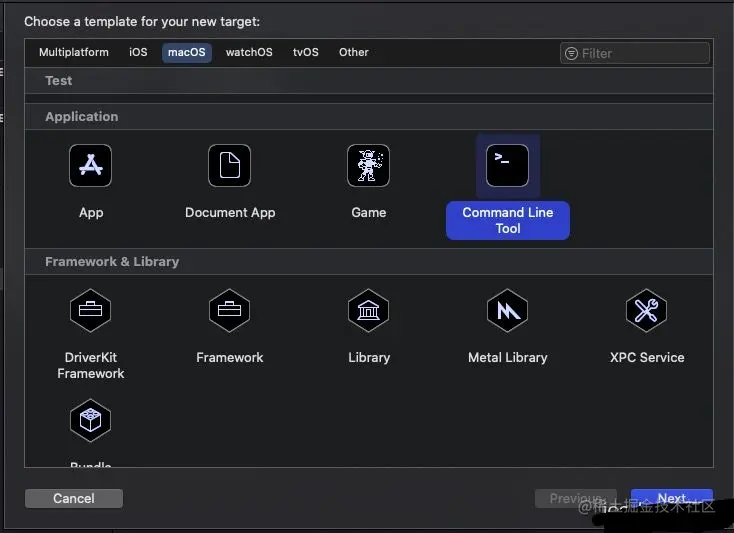Click the DriverKit Framework label
This screenshot has height=533, width=734.
click(x=91, y=365)
